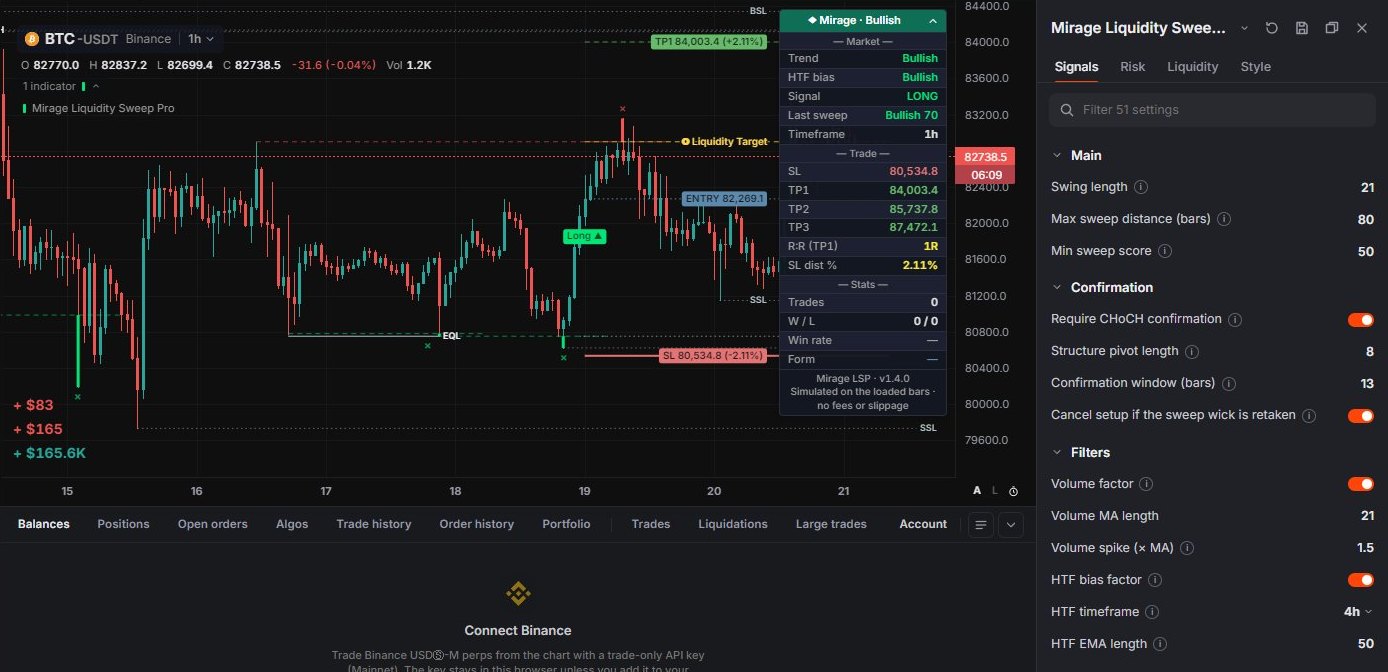Click the duplicate-windows icon in settings header

[1331, 28]
